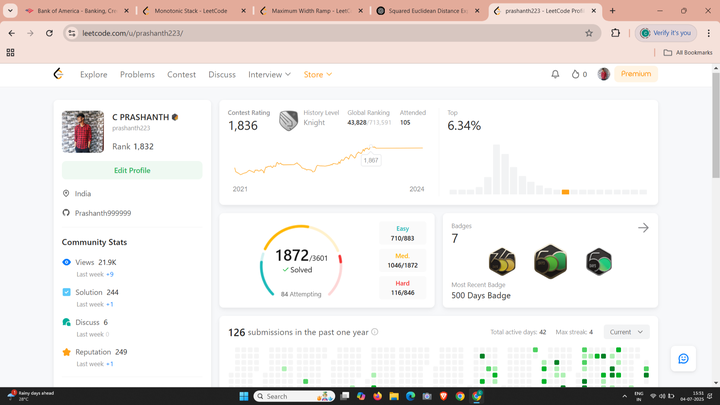Open the new tab plus button

[x=612, y=11]
